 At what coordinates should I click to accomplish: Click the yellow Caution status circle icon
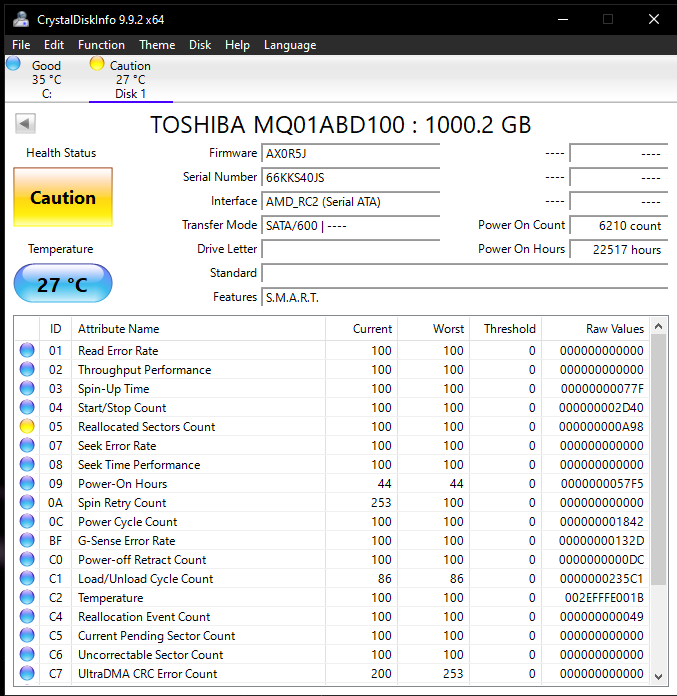[96, 63]
